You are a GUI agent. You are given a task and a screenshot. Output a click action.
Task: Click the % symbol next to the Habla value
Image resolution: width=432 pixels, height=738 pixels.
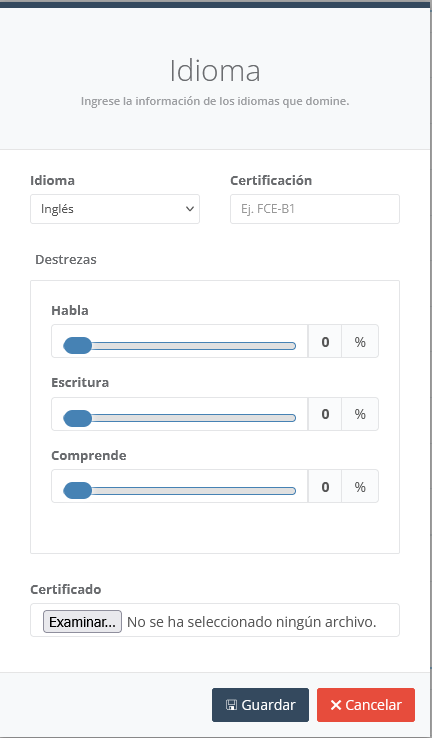pos(360,341)
